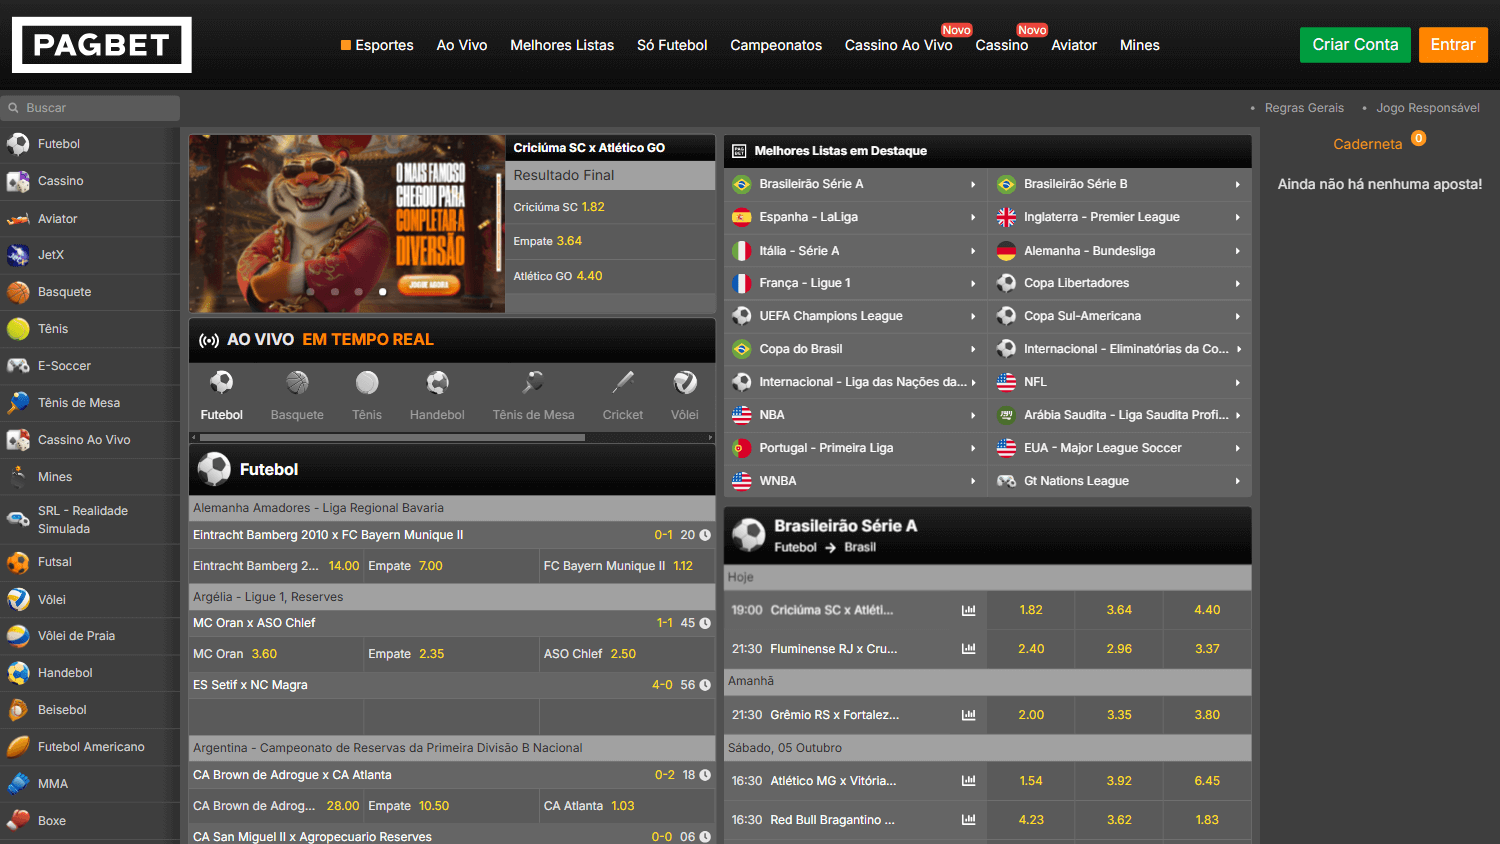
Task: Open MMA in the left sidebar
Action: coord(90,784)
